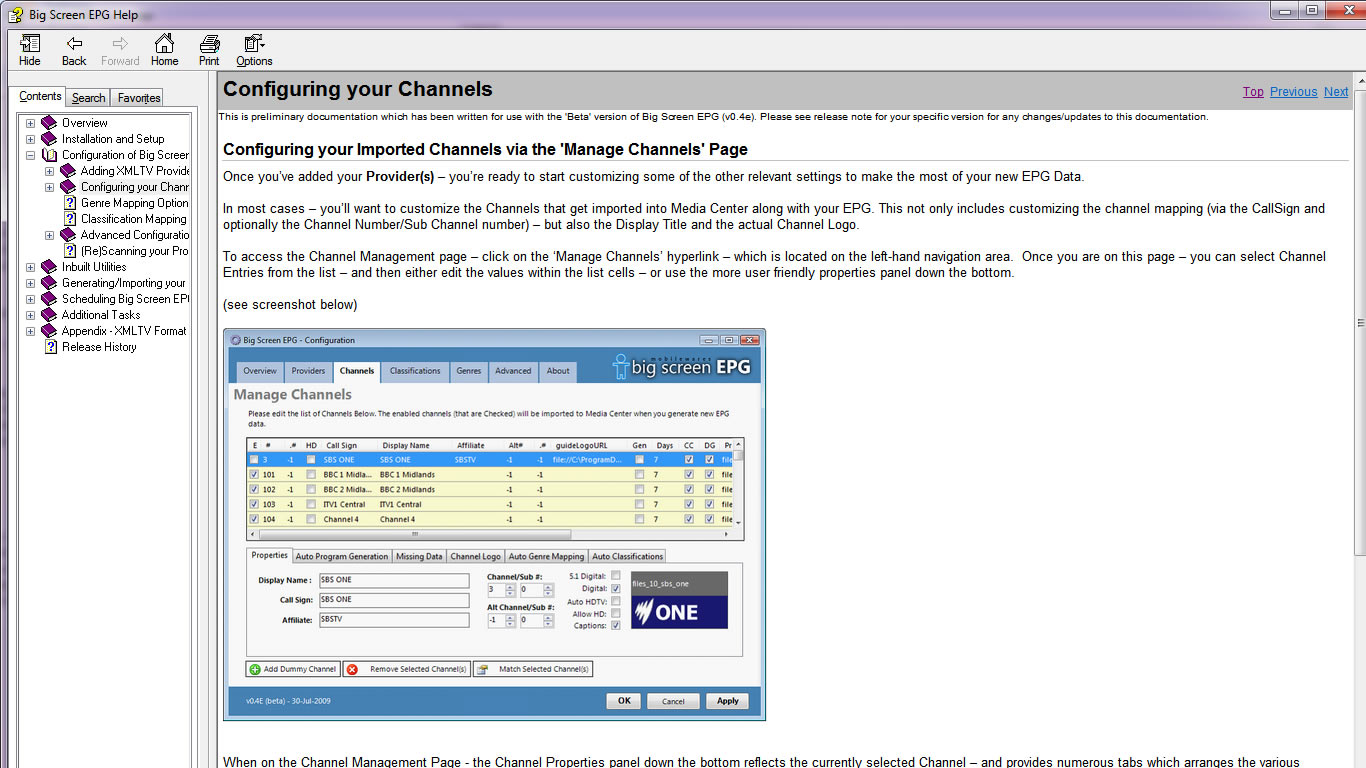
Task: Expand the Advanced Configuratio node
Action: (x=49, y=235)
